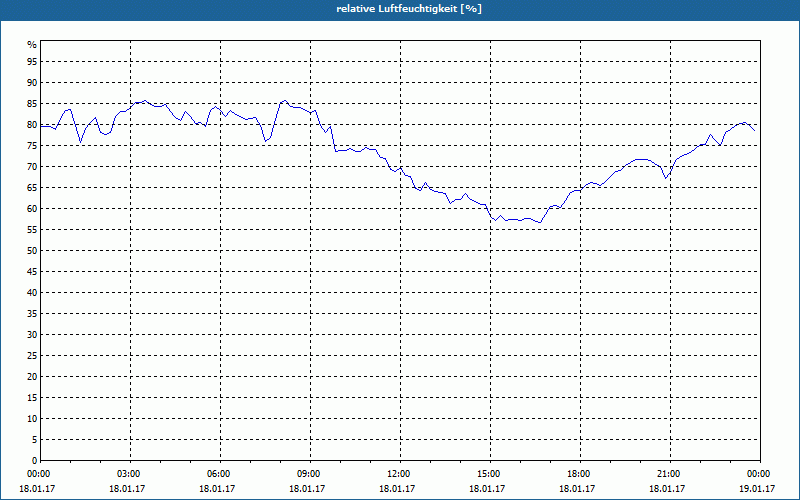This screenshot has height=500, width=800.
Task: Click the 18.01.17 date under 18:00
Action: [577, 489]
